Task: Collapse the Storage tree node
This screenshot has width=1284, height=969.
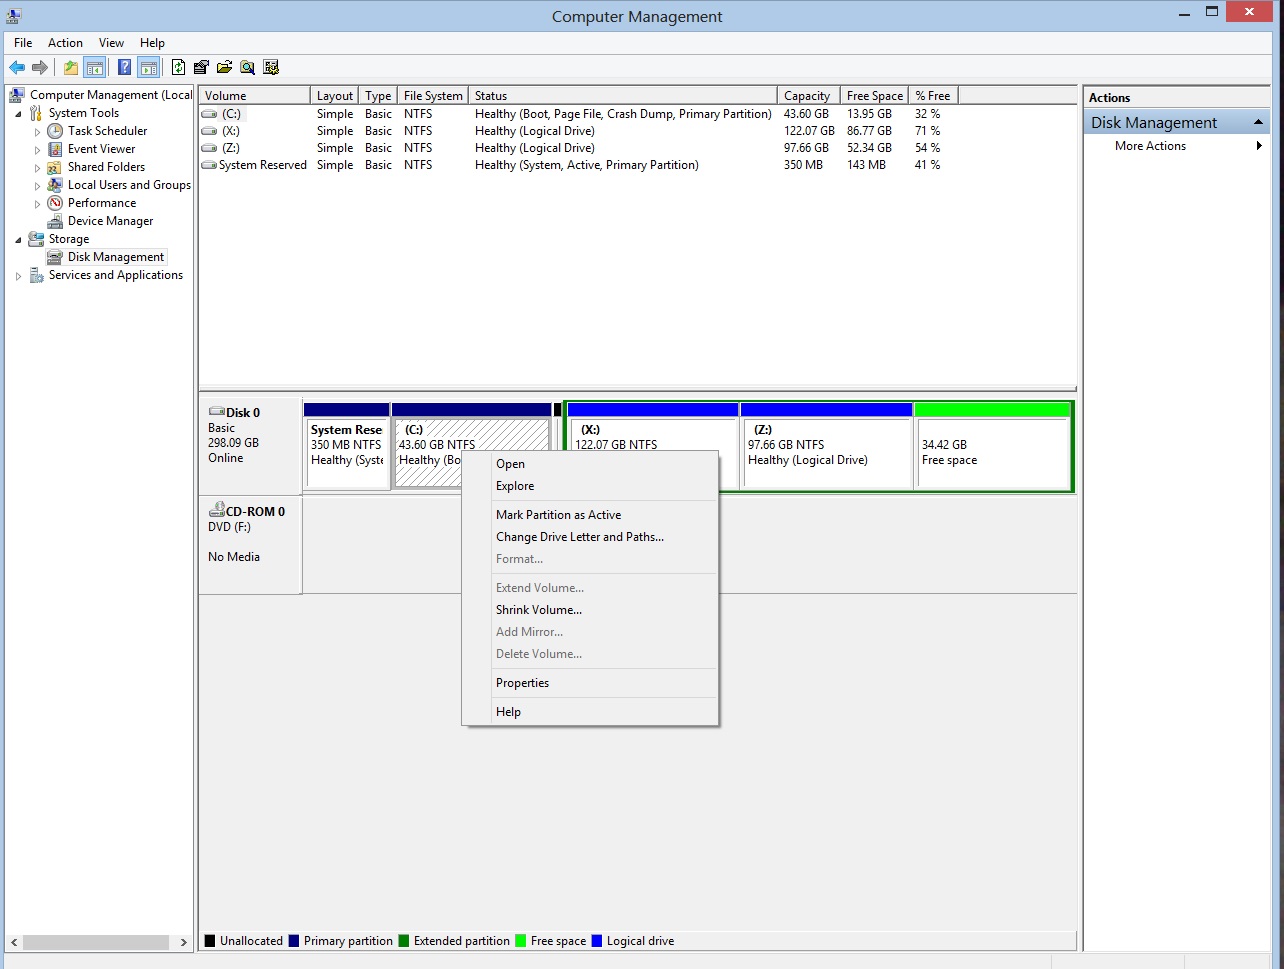Action: pyautogui.click(x=19, y=240)
